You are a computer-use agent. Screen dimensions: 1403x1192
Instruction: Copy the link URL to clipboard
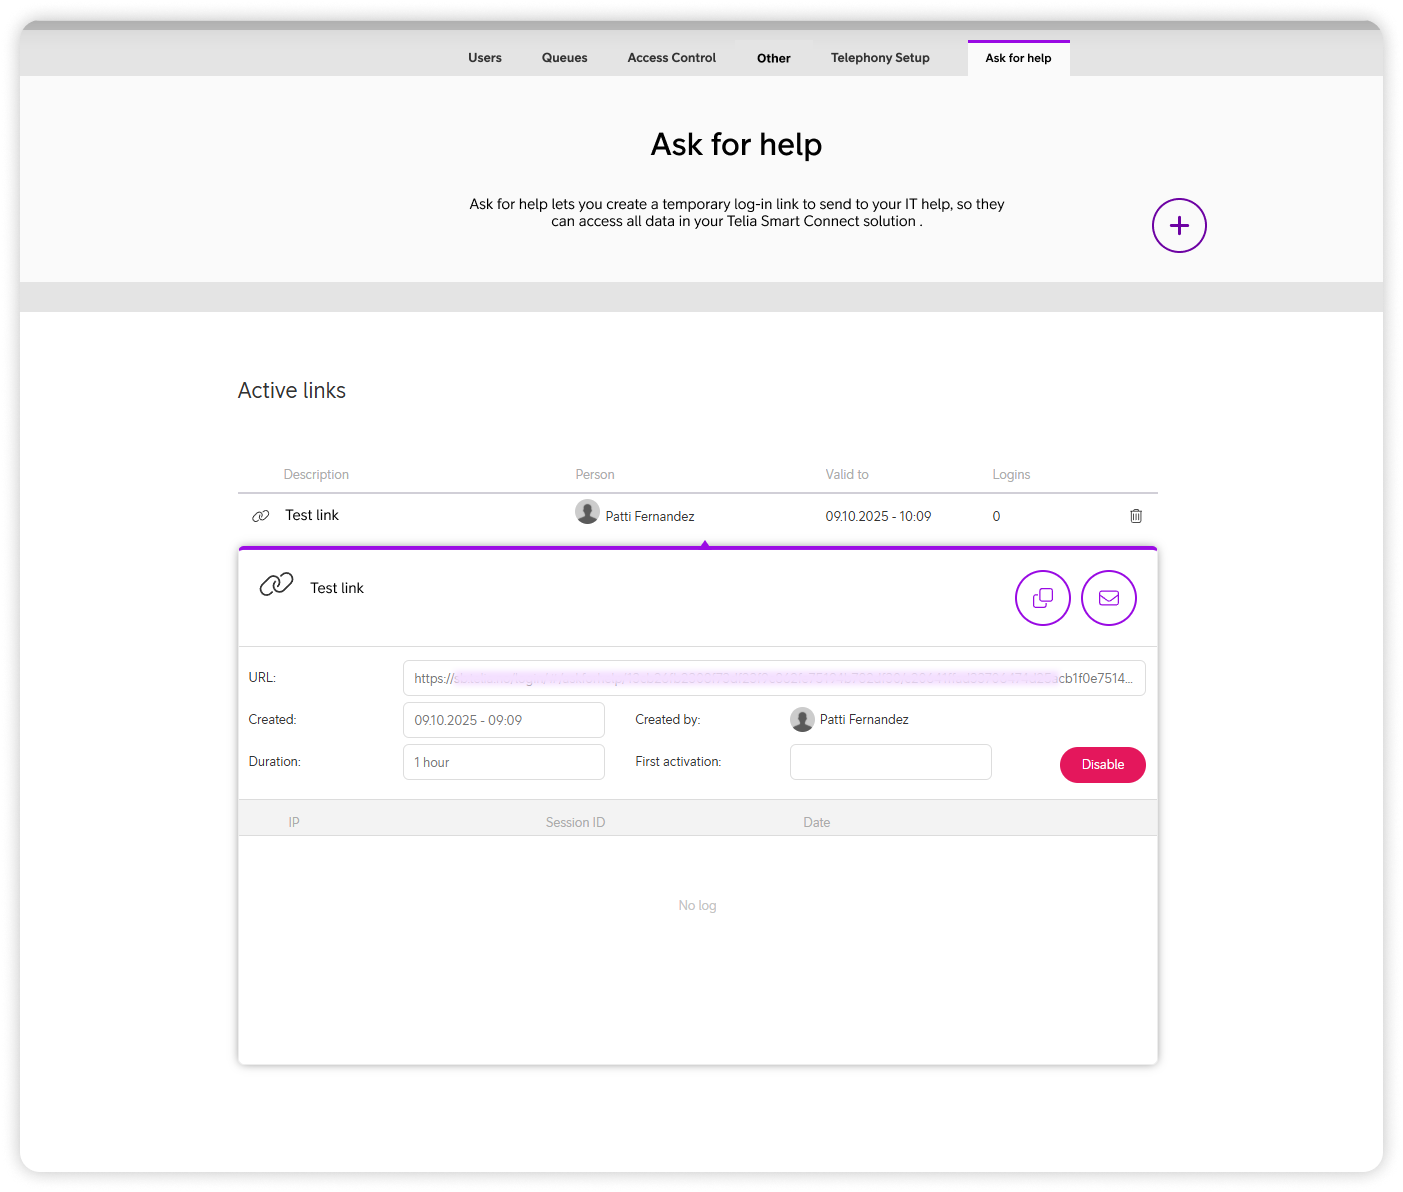click(x=1042, y=598)
